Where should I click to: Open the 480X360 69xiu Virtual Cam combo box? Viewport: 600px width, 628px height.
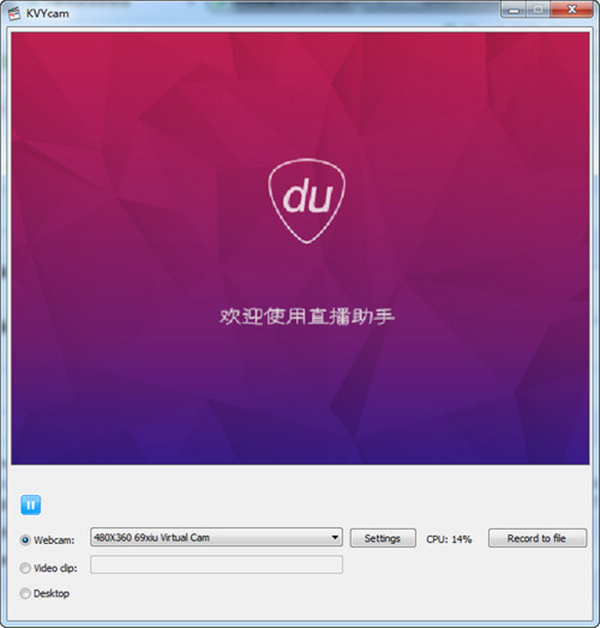[210, 538]
